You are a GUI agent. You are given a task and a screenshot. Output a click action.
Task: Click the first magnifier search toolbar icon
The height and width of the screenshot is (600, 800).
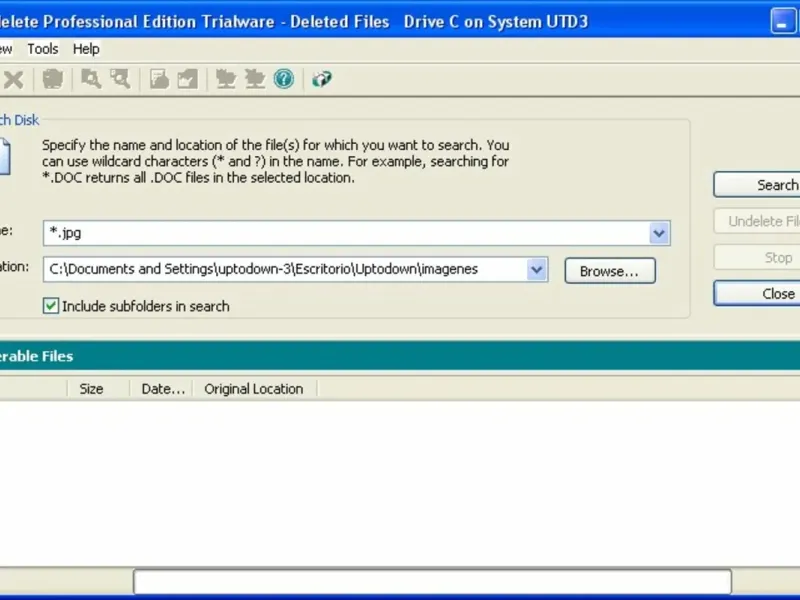tap(91, 79)
